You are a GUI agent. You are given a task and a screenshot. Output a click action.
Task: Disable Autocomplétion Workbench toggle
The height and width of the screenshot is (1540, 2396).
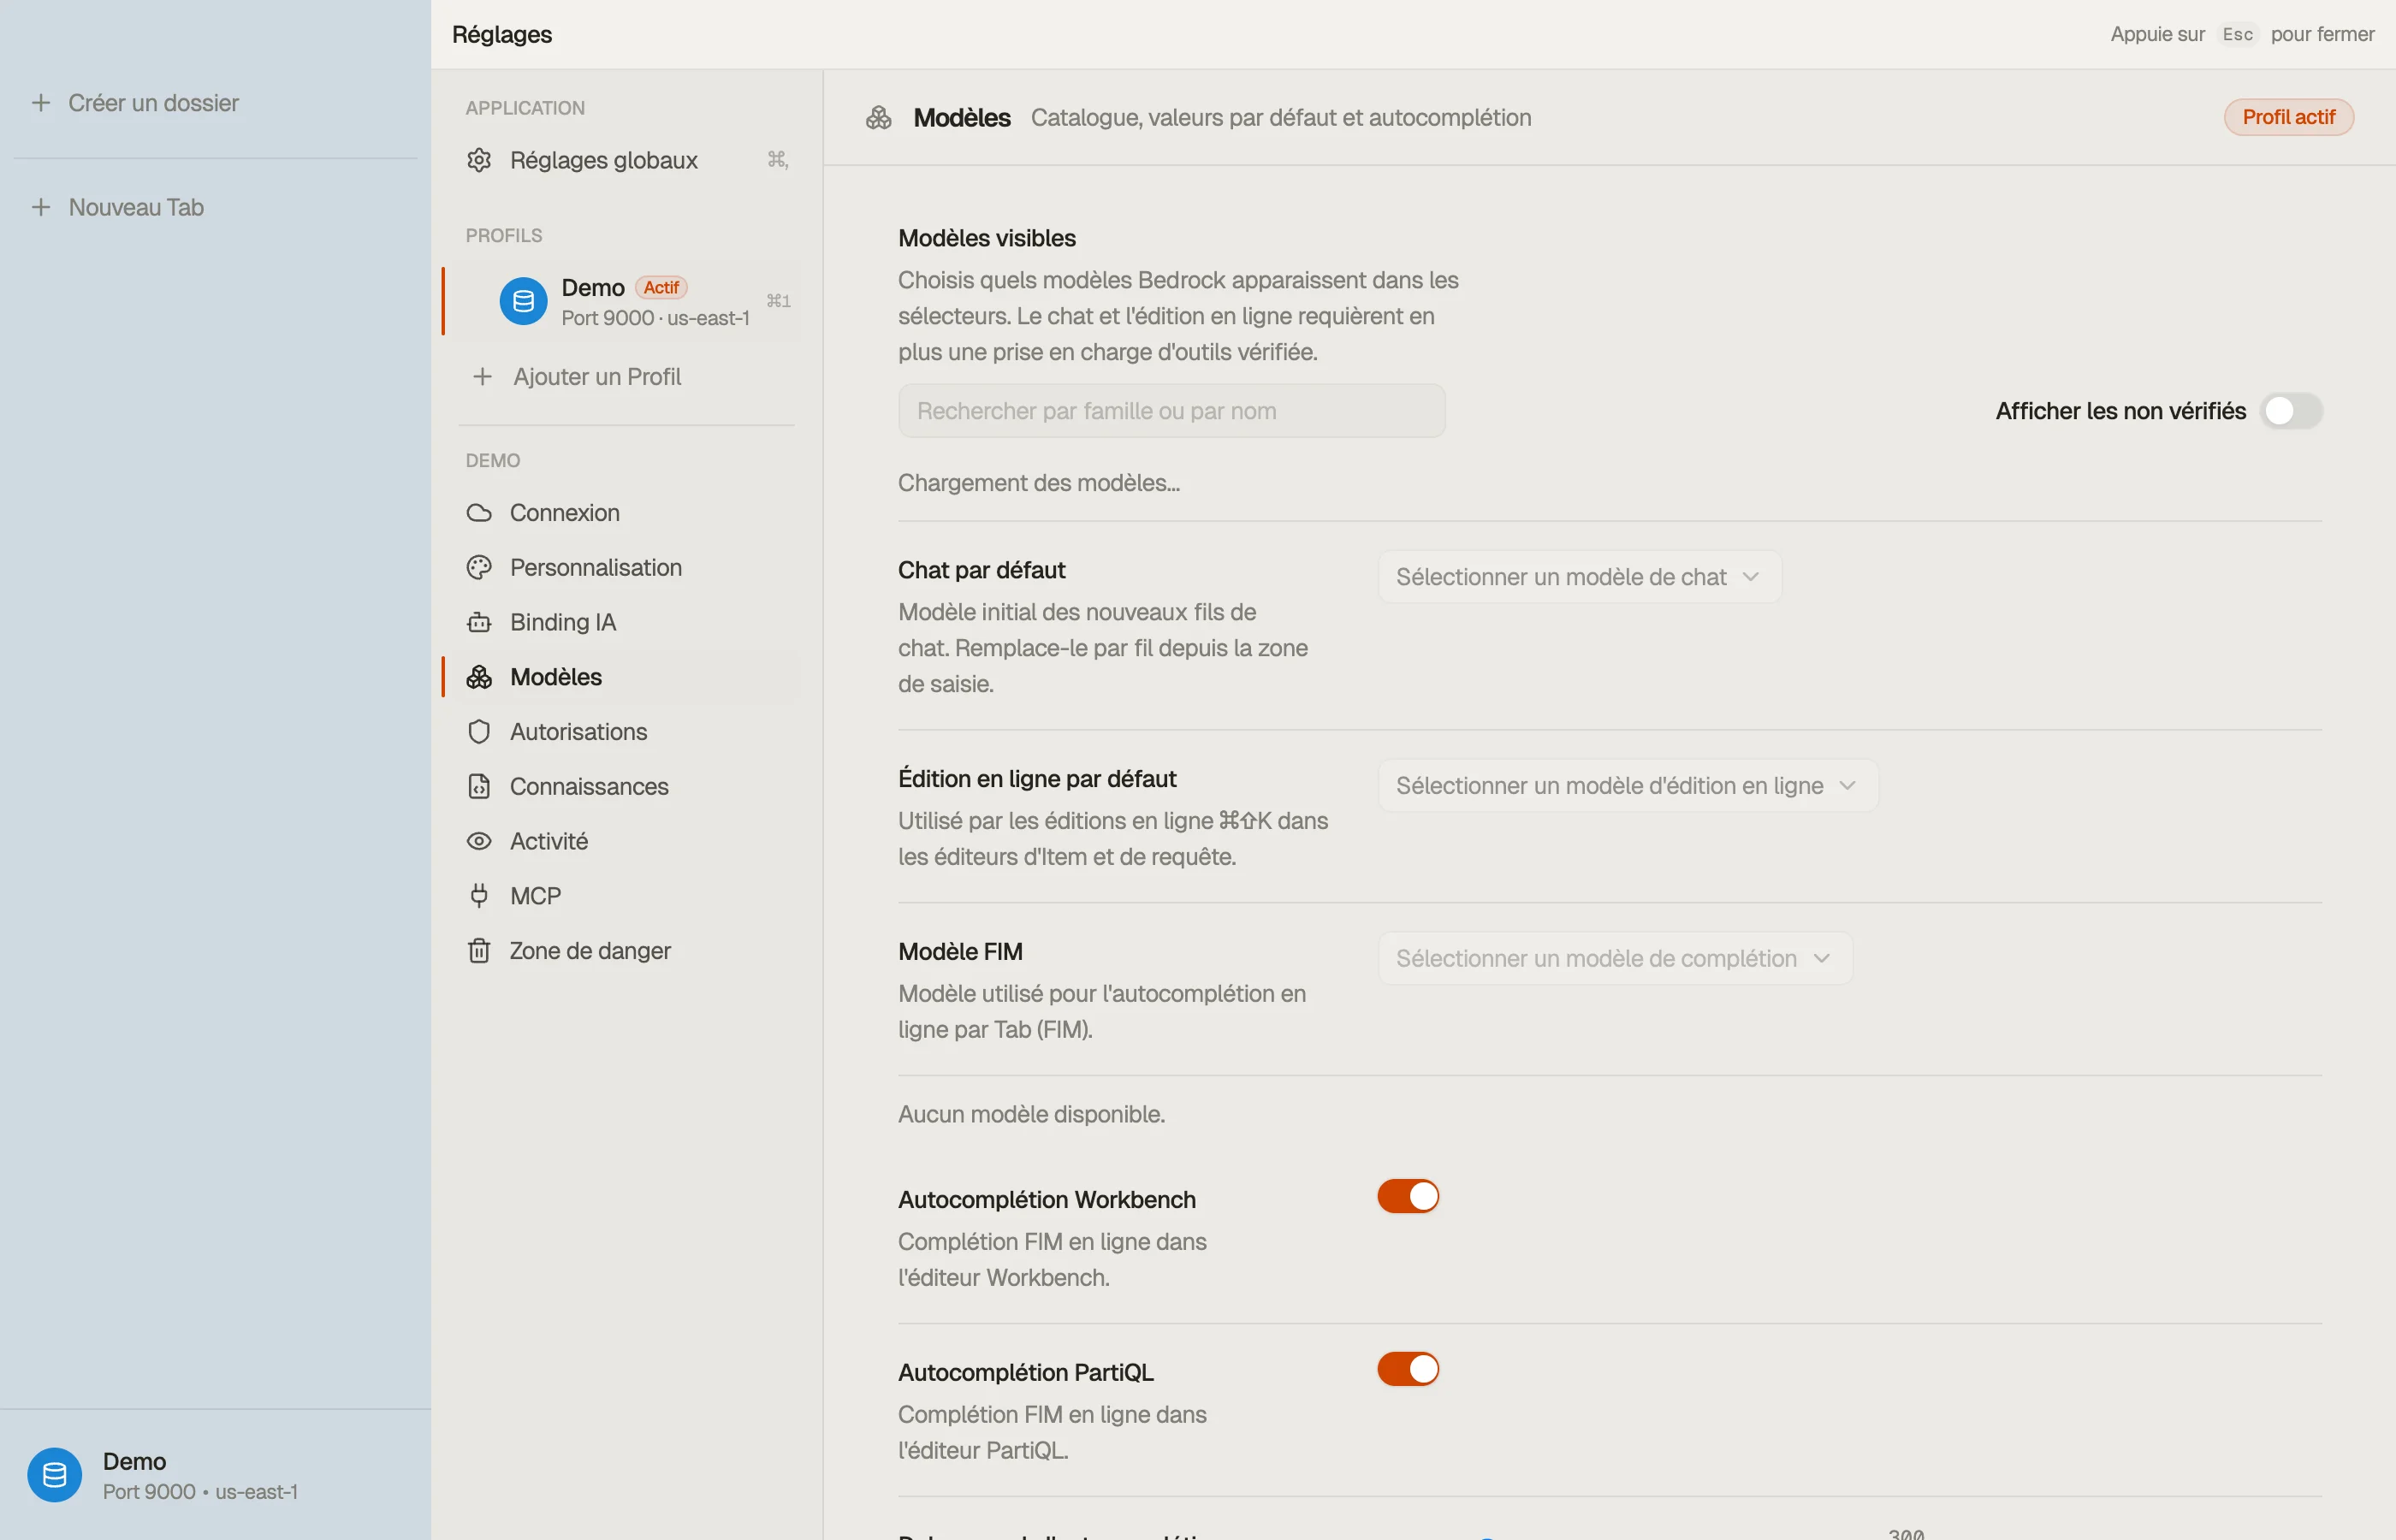pyautogui.click(x=1408, y=1196)
